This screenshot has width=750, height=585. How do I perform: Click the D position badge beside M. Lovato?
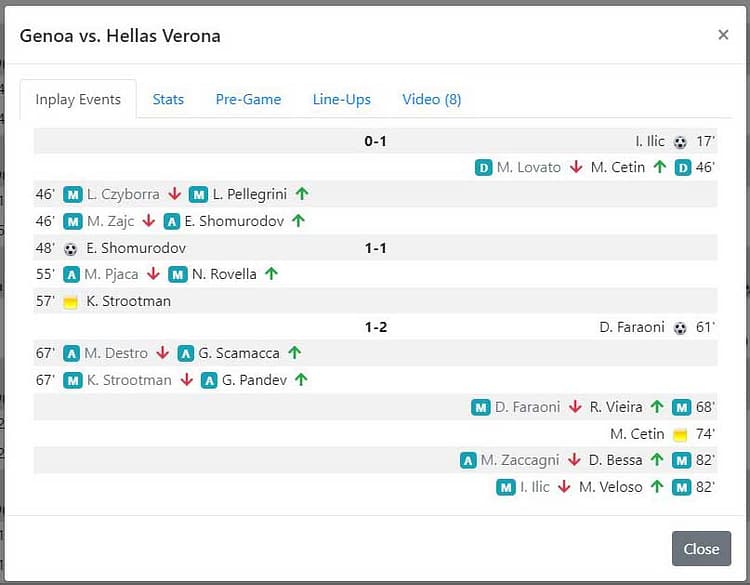coord(484,168)
